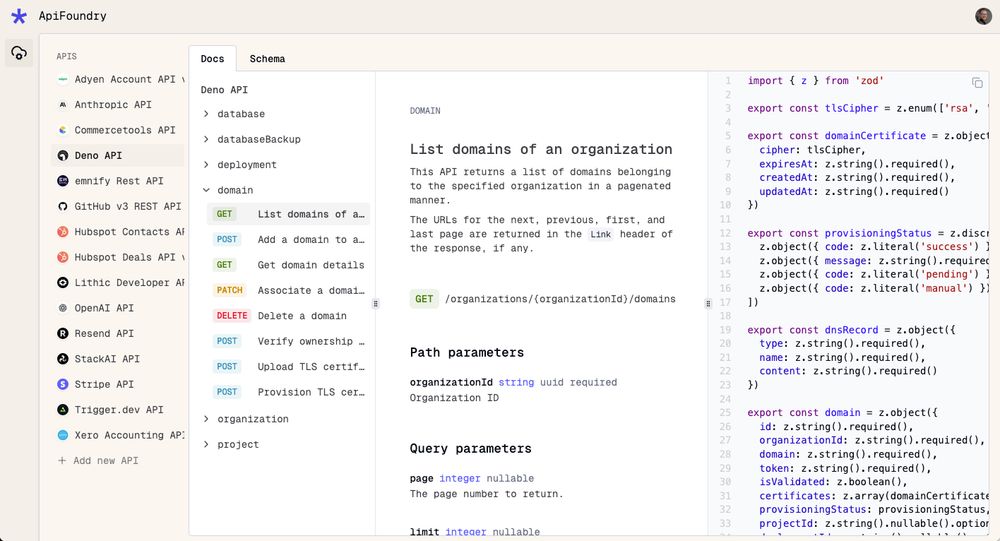This screenshot has height=541, width=1000.
Task: Select POST Verify ownership endpoint
Action: click(288, 342)
